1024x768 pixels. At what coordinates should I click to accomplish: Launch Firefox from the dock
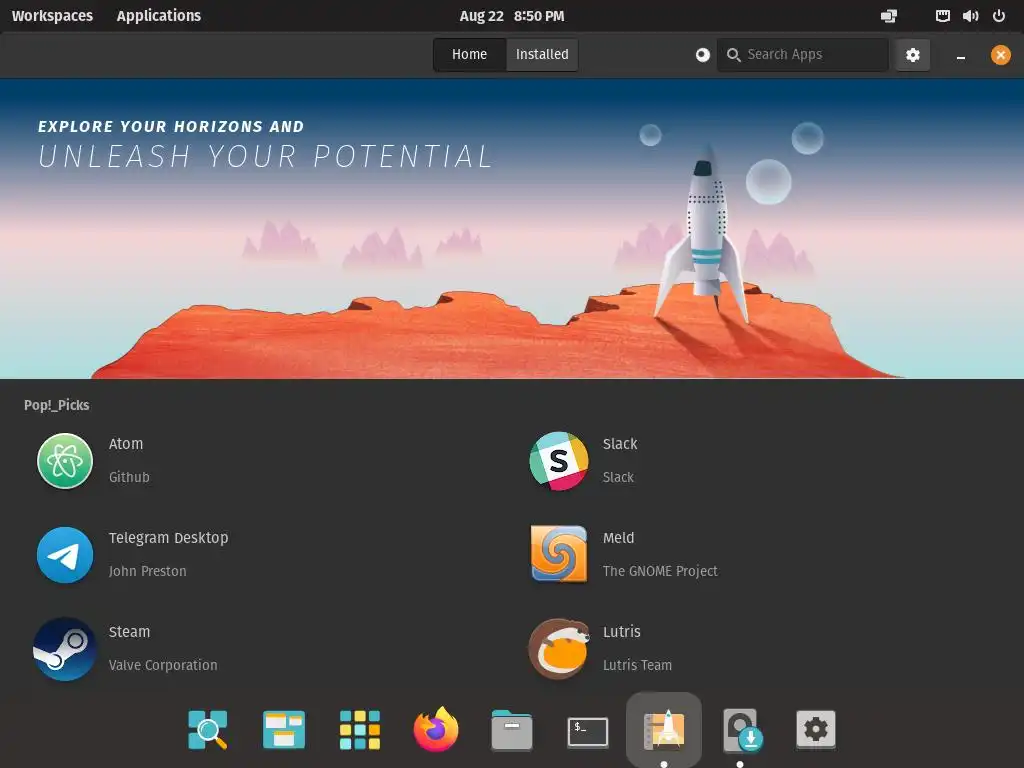[x=436, y=729]
